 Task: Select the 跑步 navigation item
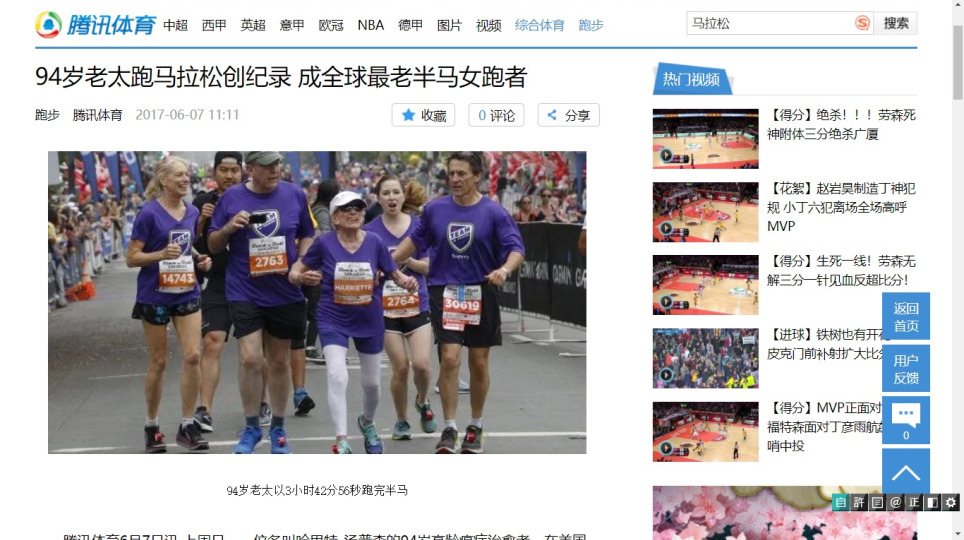click(x=590, y=25)
